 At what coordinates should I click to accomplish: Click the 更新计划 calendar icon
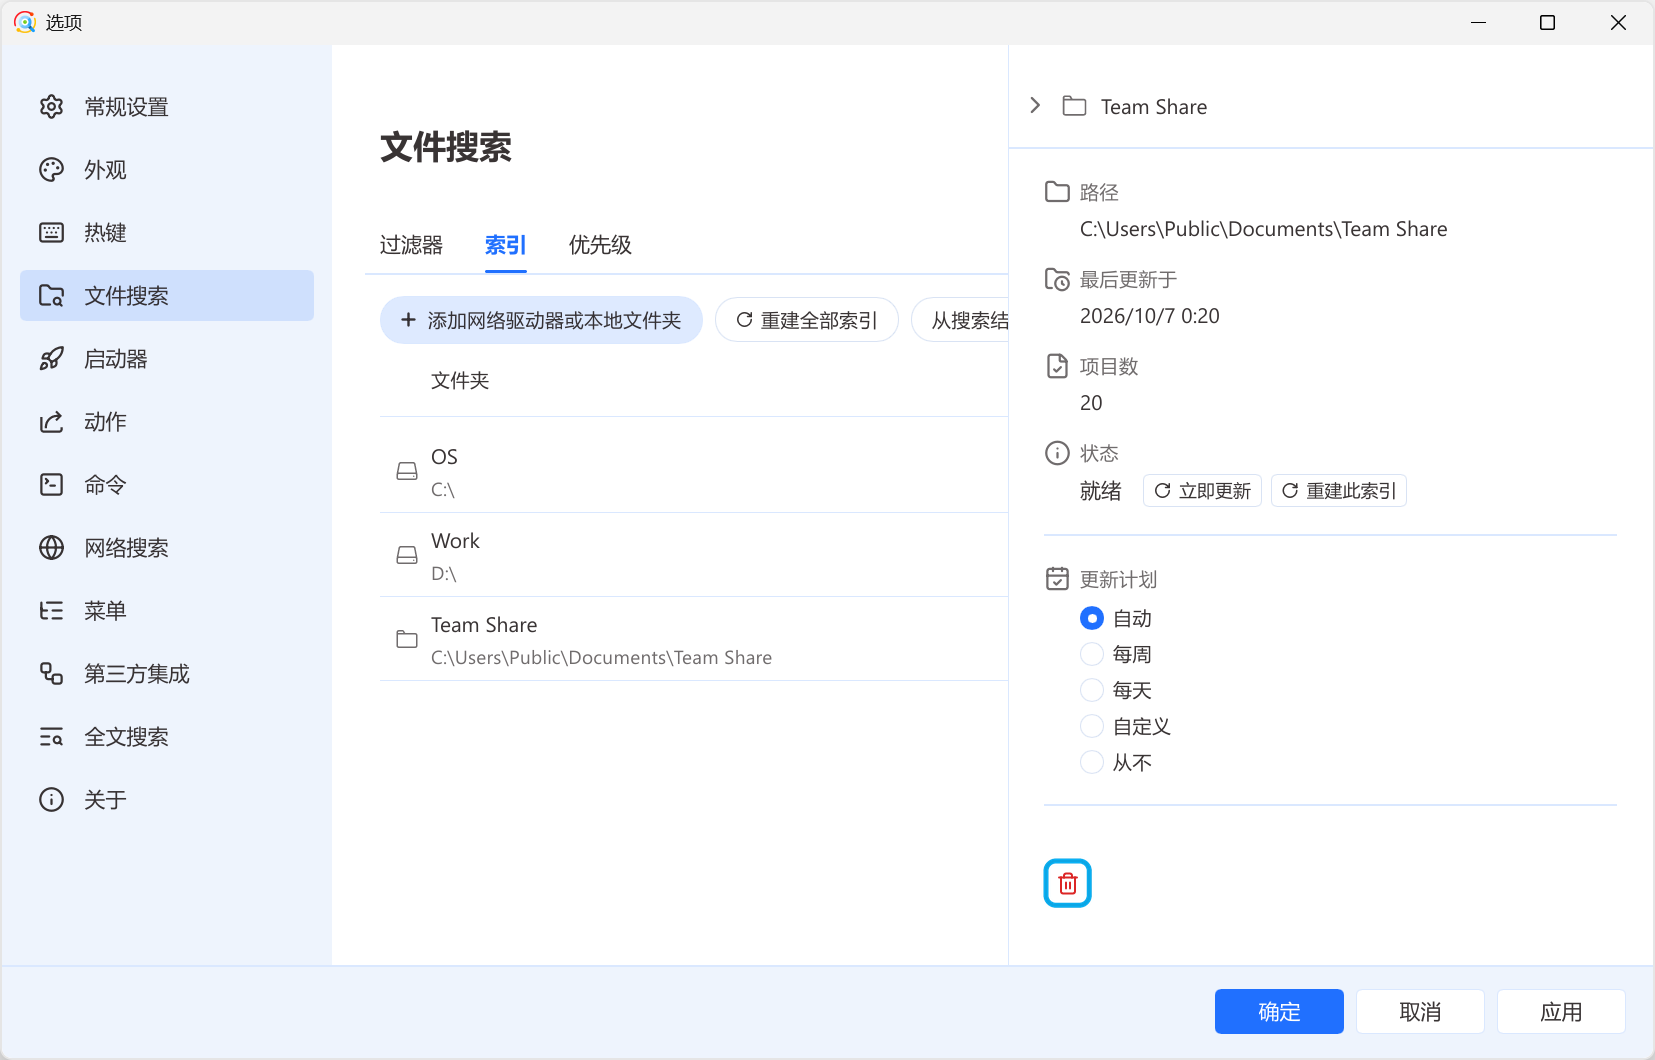pyautogui.click(x=1057, y=579)
